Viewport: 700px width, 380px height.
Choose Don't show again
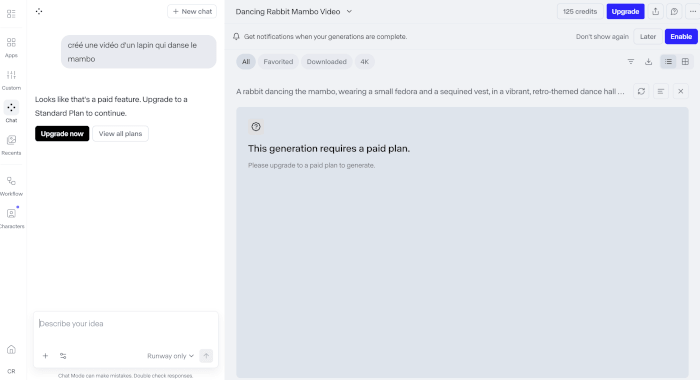point(602,37)
